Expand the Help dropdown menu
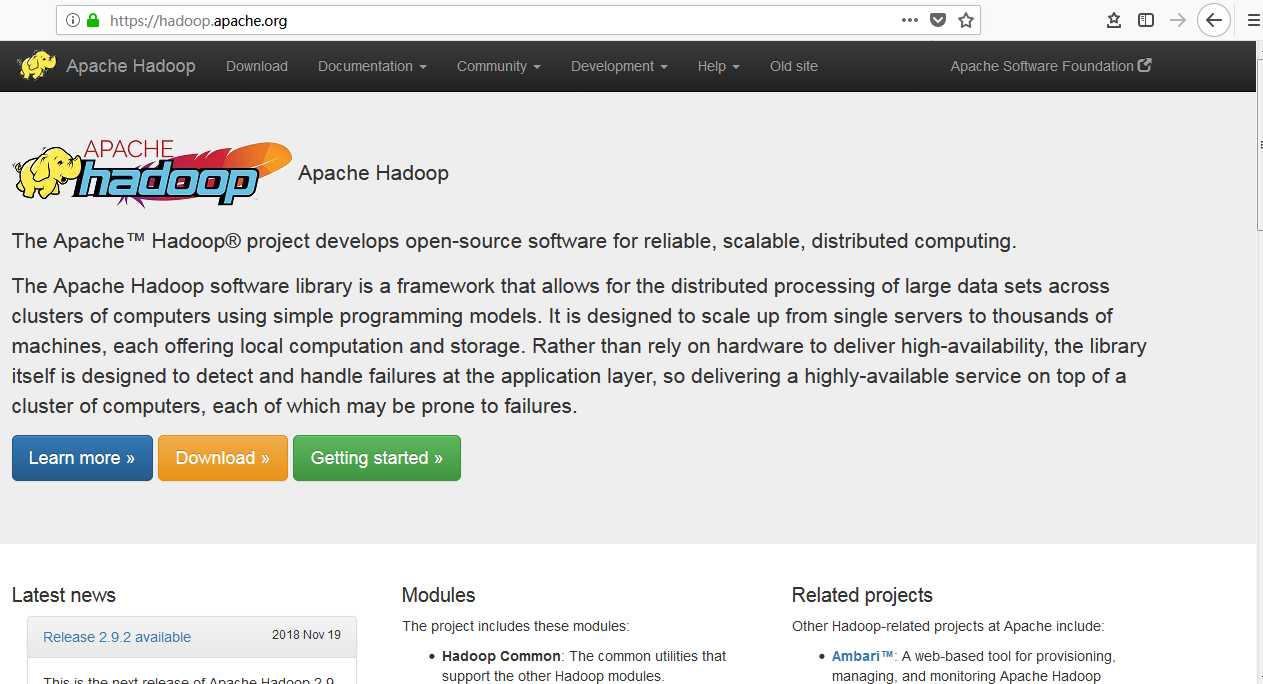This screenshot has height=684, width=1263. (719, 66)
